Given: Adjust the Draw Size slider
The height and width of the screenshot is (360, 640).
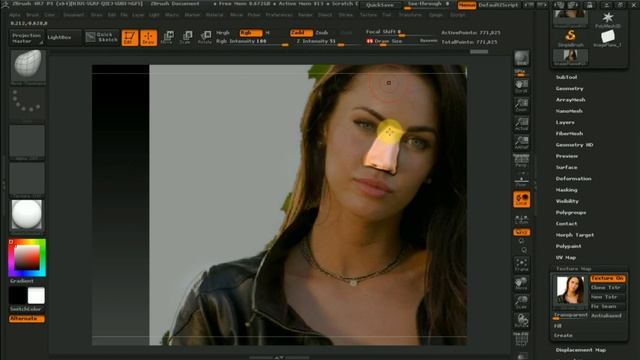Looking at the screenshot, I should click(402, 41).
